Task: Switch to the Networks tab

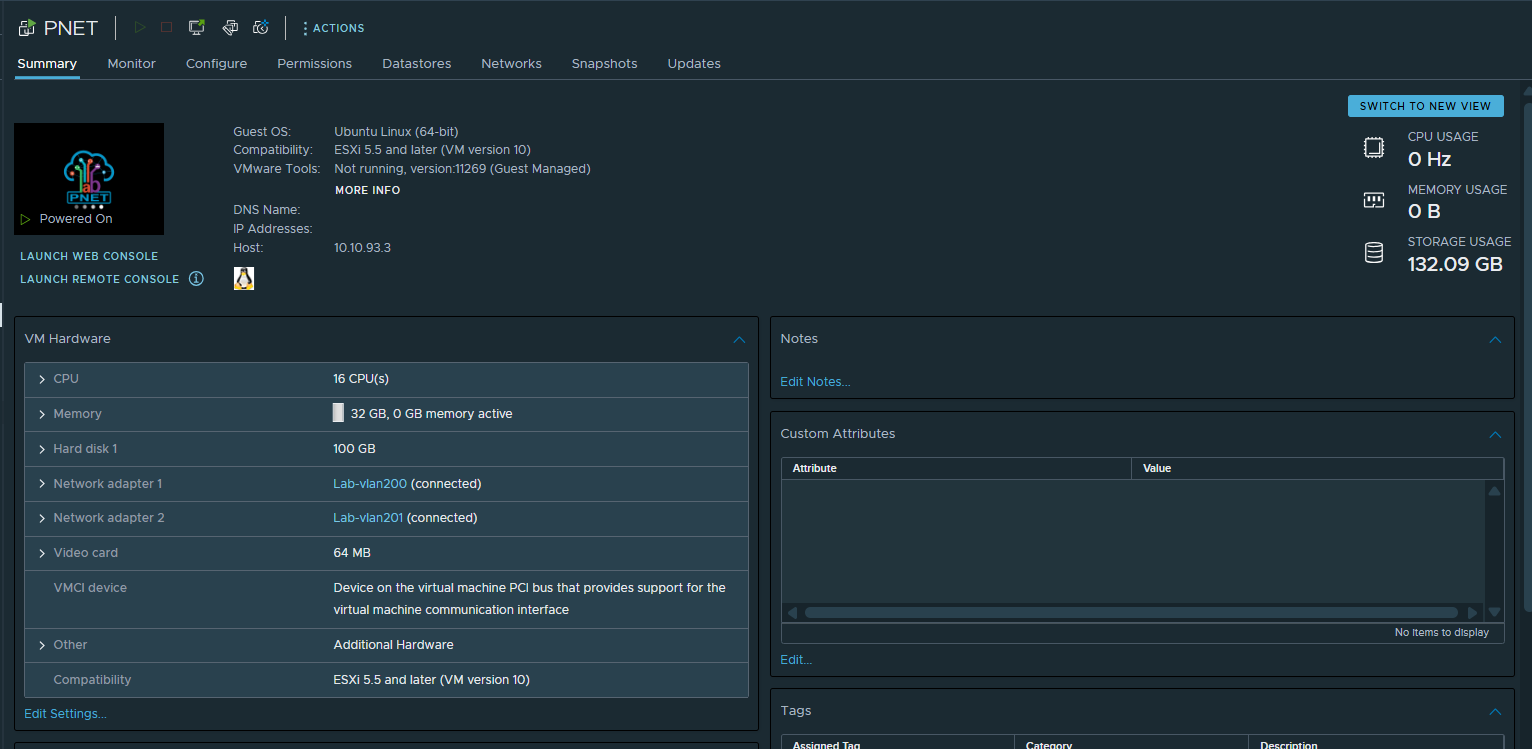Action: (511, 64)
